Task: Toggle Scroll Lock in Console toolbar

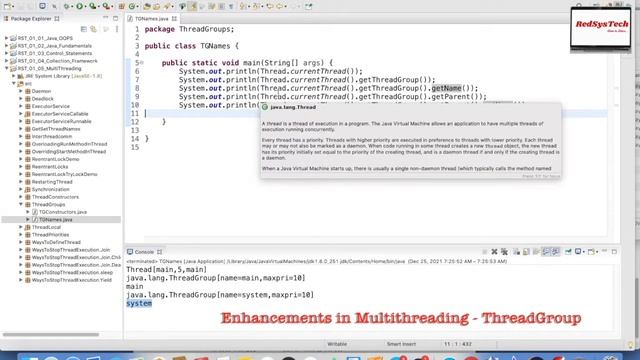Action: (526, 252)
